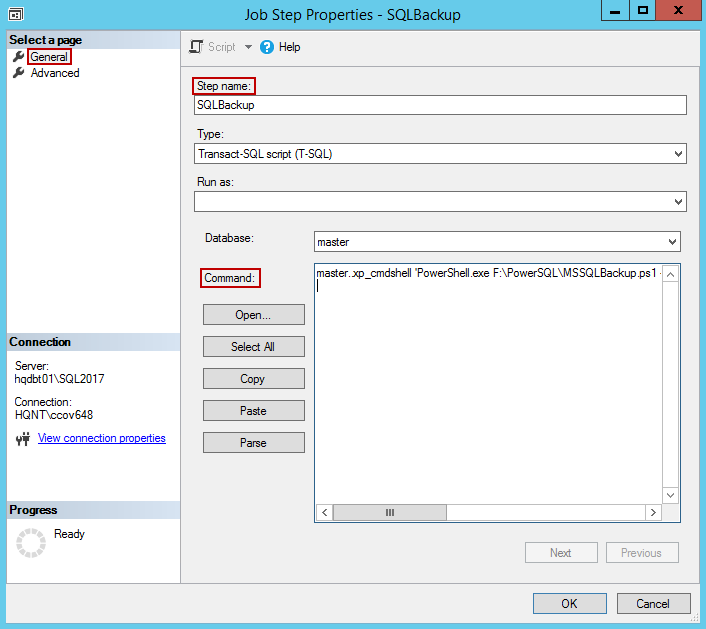Click the Script toolbar icon
This screenshot has height=629, width=706.
tap(196, 47)
